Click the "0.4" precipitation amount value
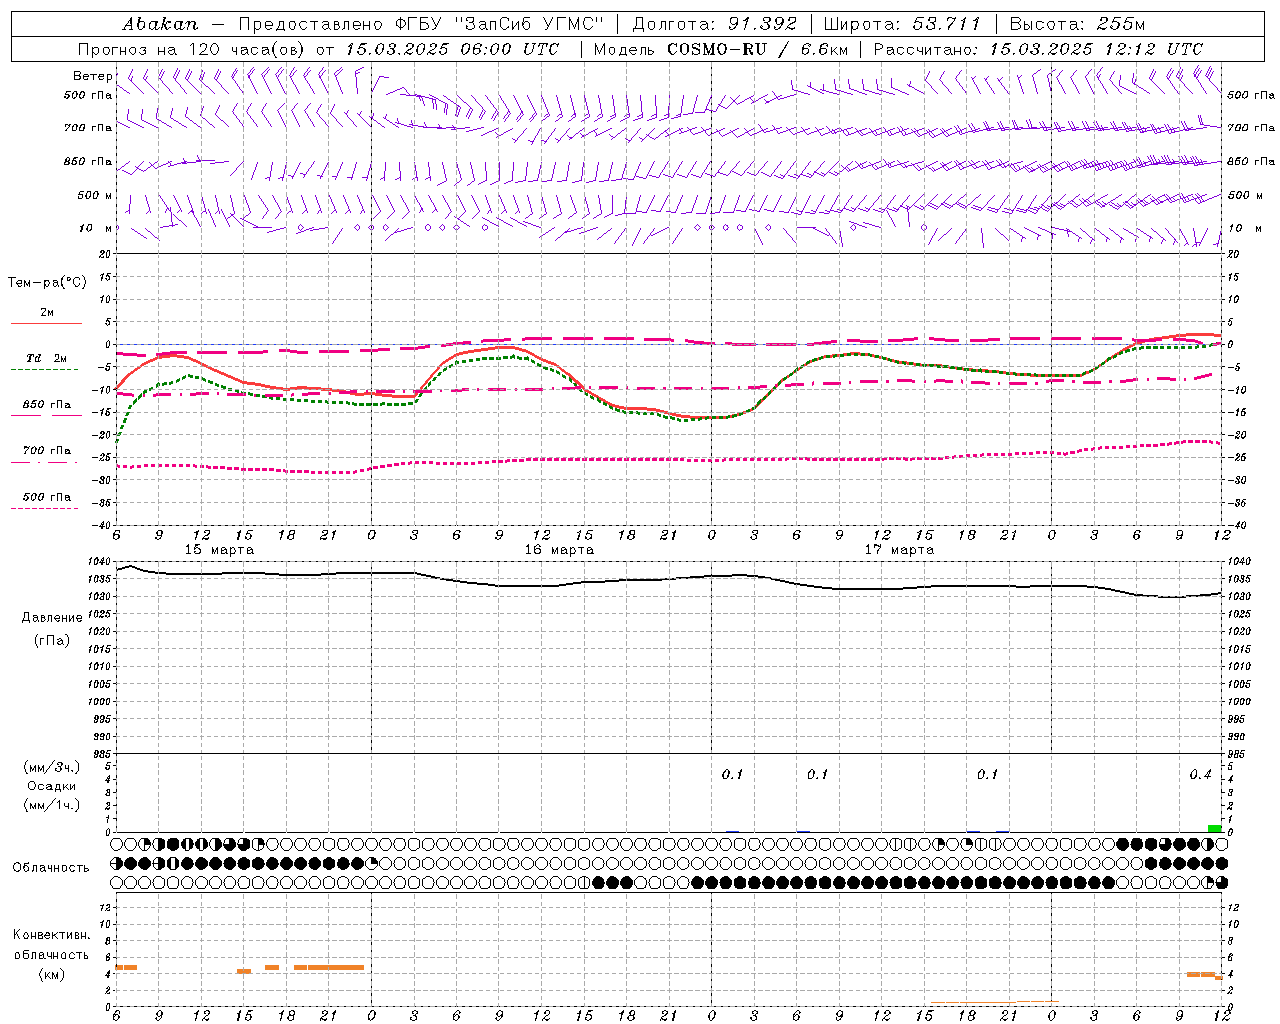This screenshot has height=1024, width=1280. pos(1200,775)
